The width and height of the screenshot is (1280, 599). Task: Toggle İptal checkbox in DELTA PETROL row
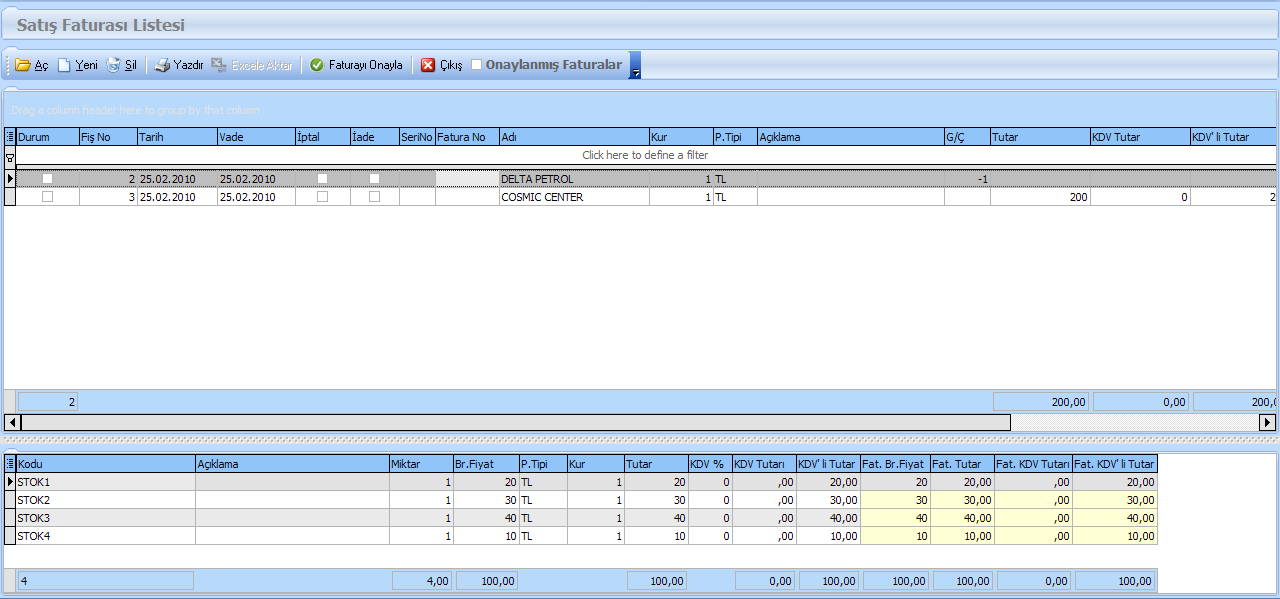[322, 179]
